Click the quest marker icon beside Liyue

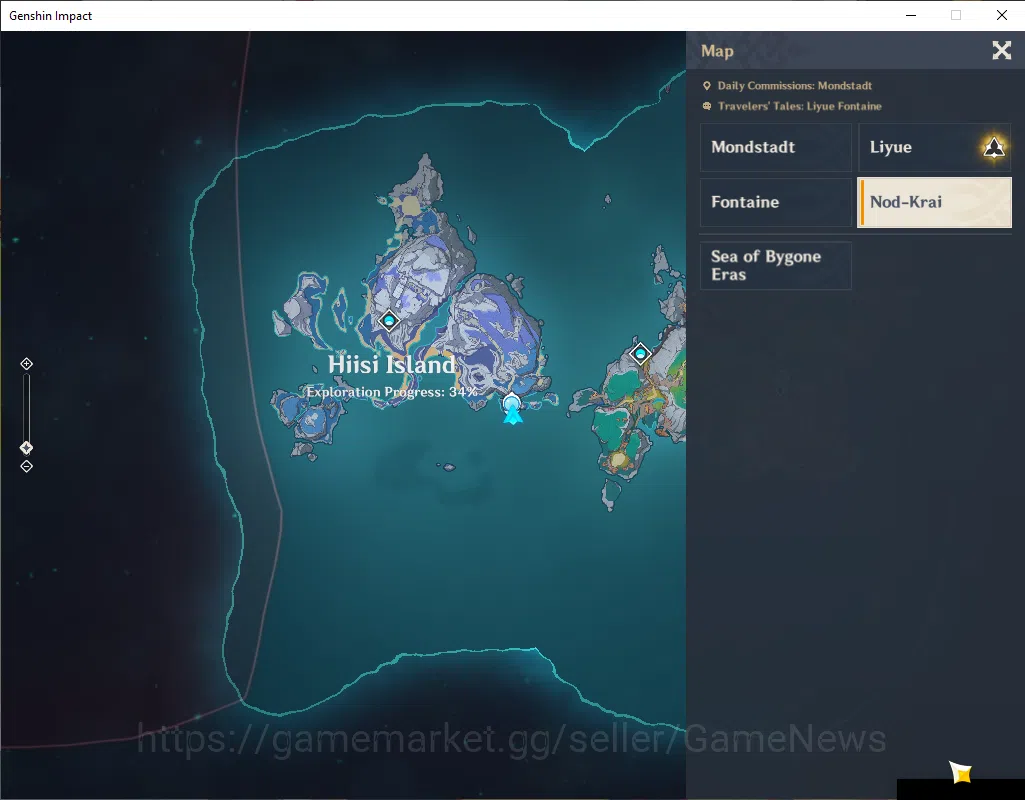[994, 147]
